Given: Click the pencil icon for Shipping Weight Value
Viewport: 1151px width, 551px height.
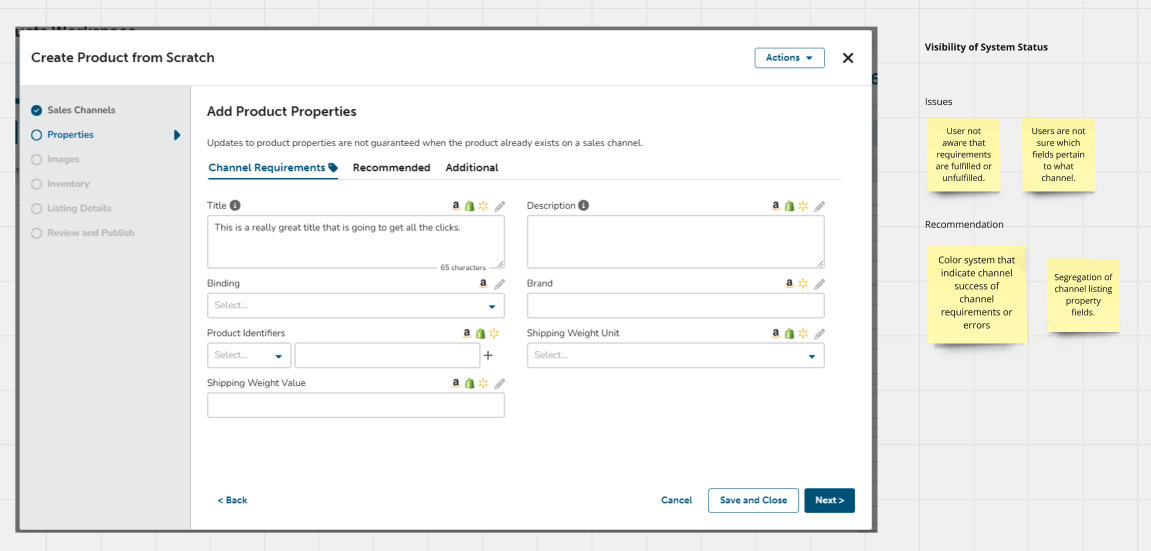Looking at the screenshot, I should pos(500,383).
